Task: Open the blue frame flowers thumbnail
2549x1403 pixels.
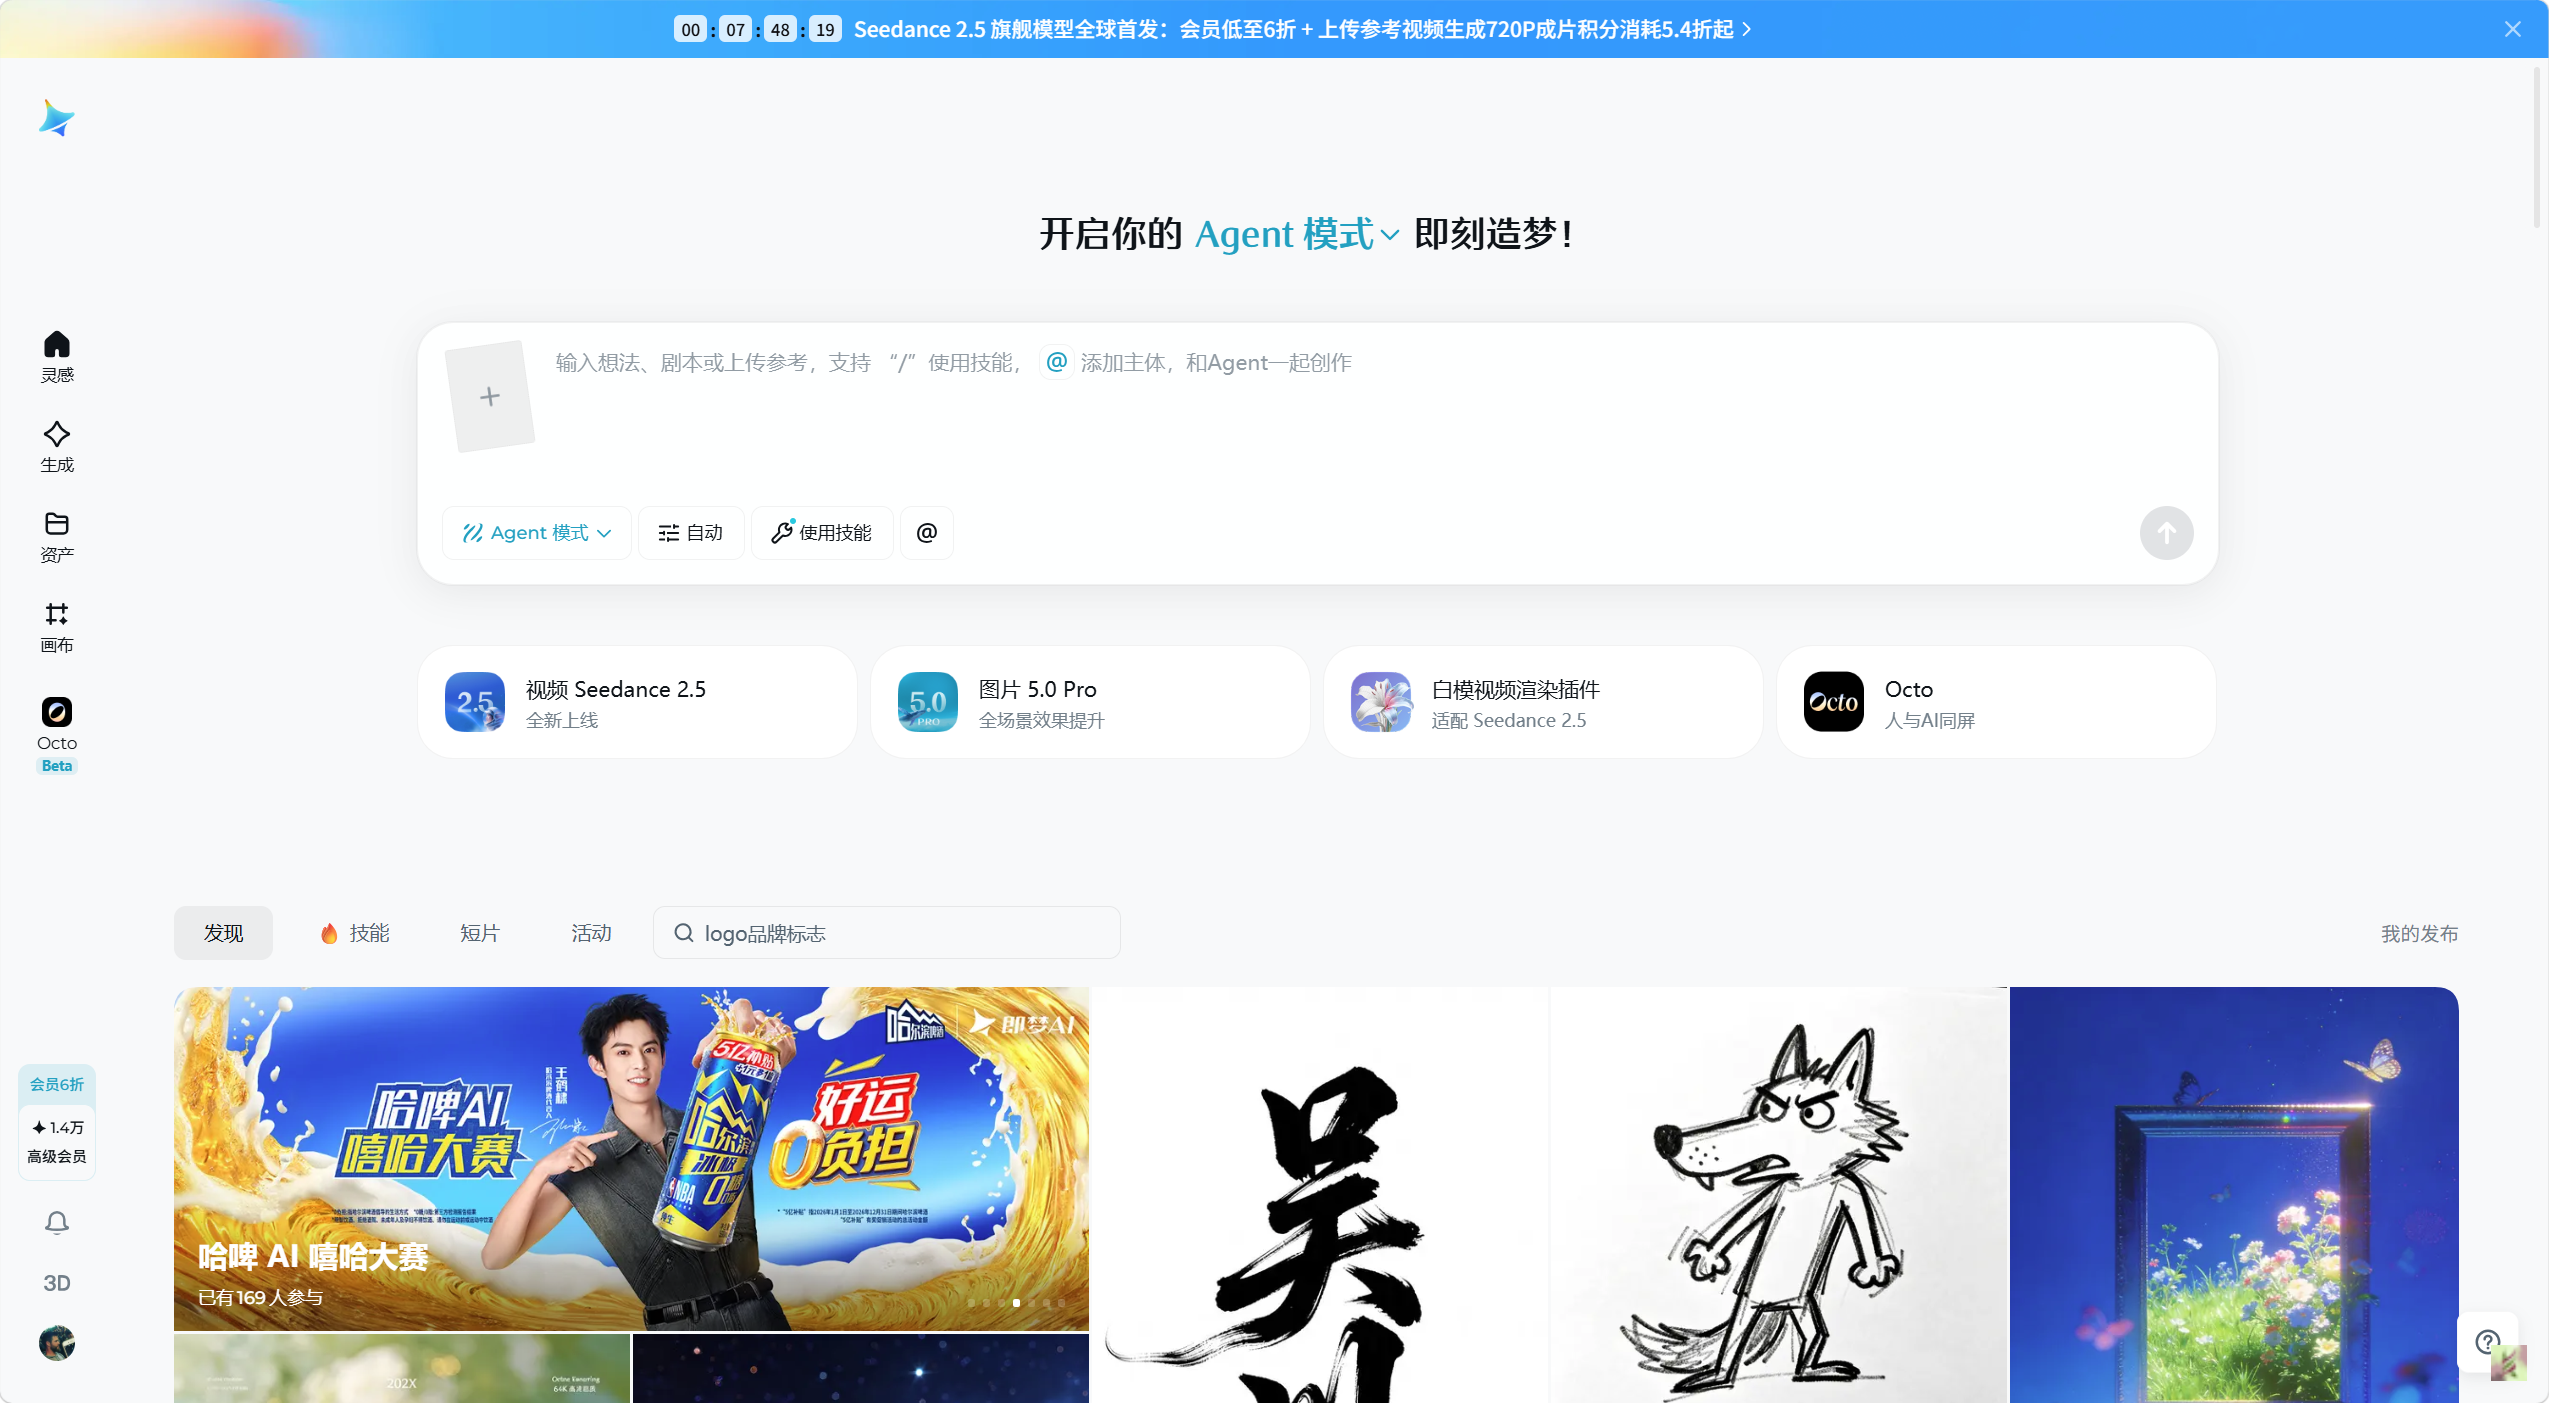Action: tap(2234, 1195)
